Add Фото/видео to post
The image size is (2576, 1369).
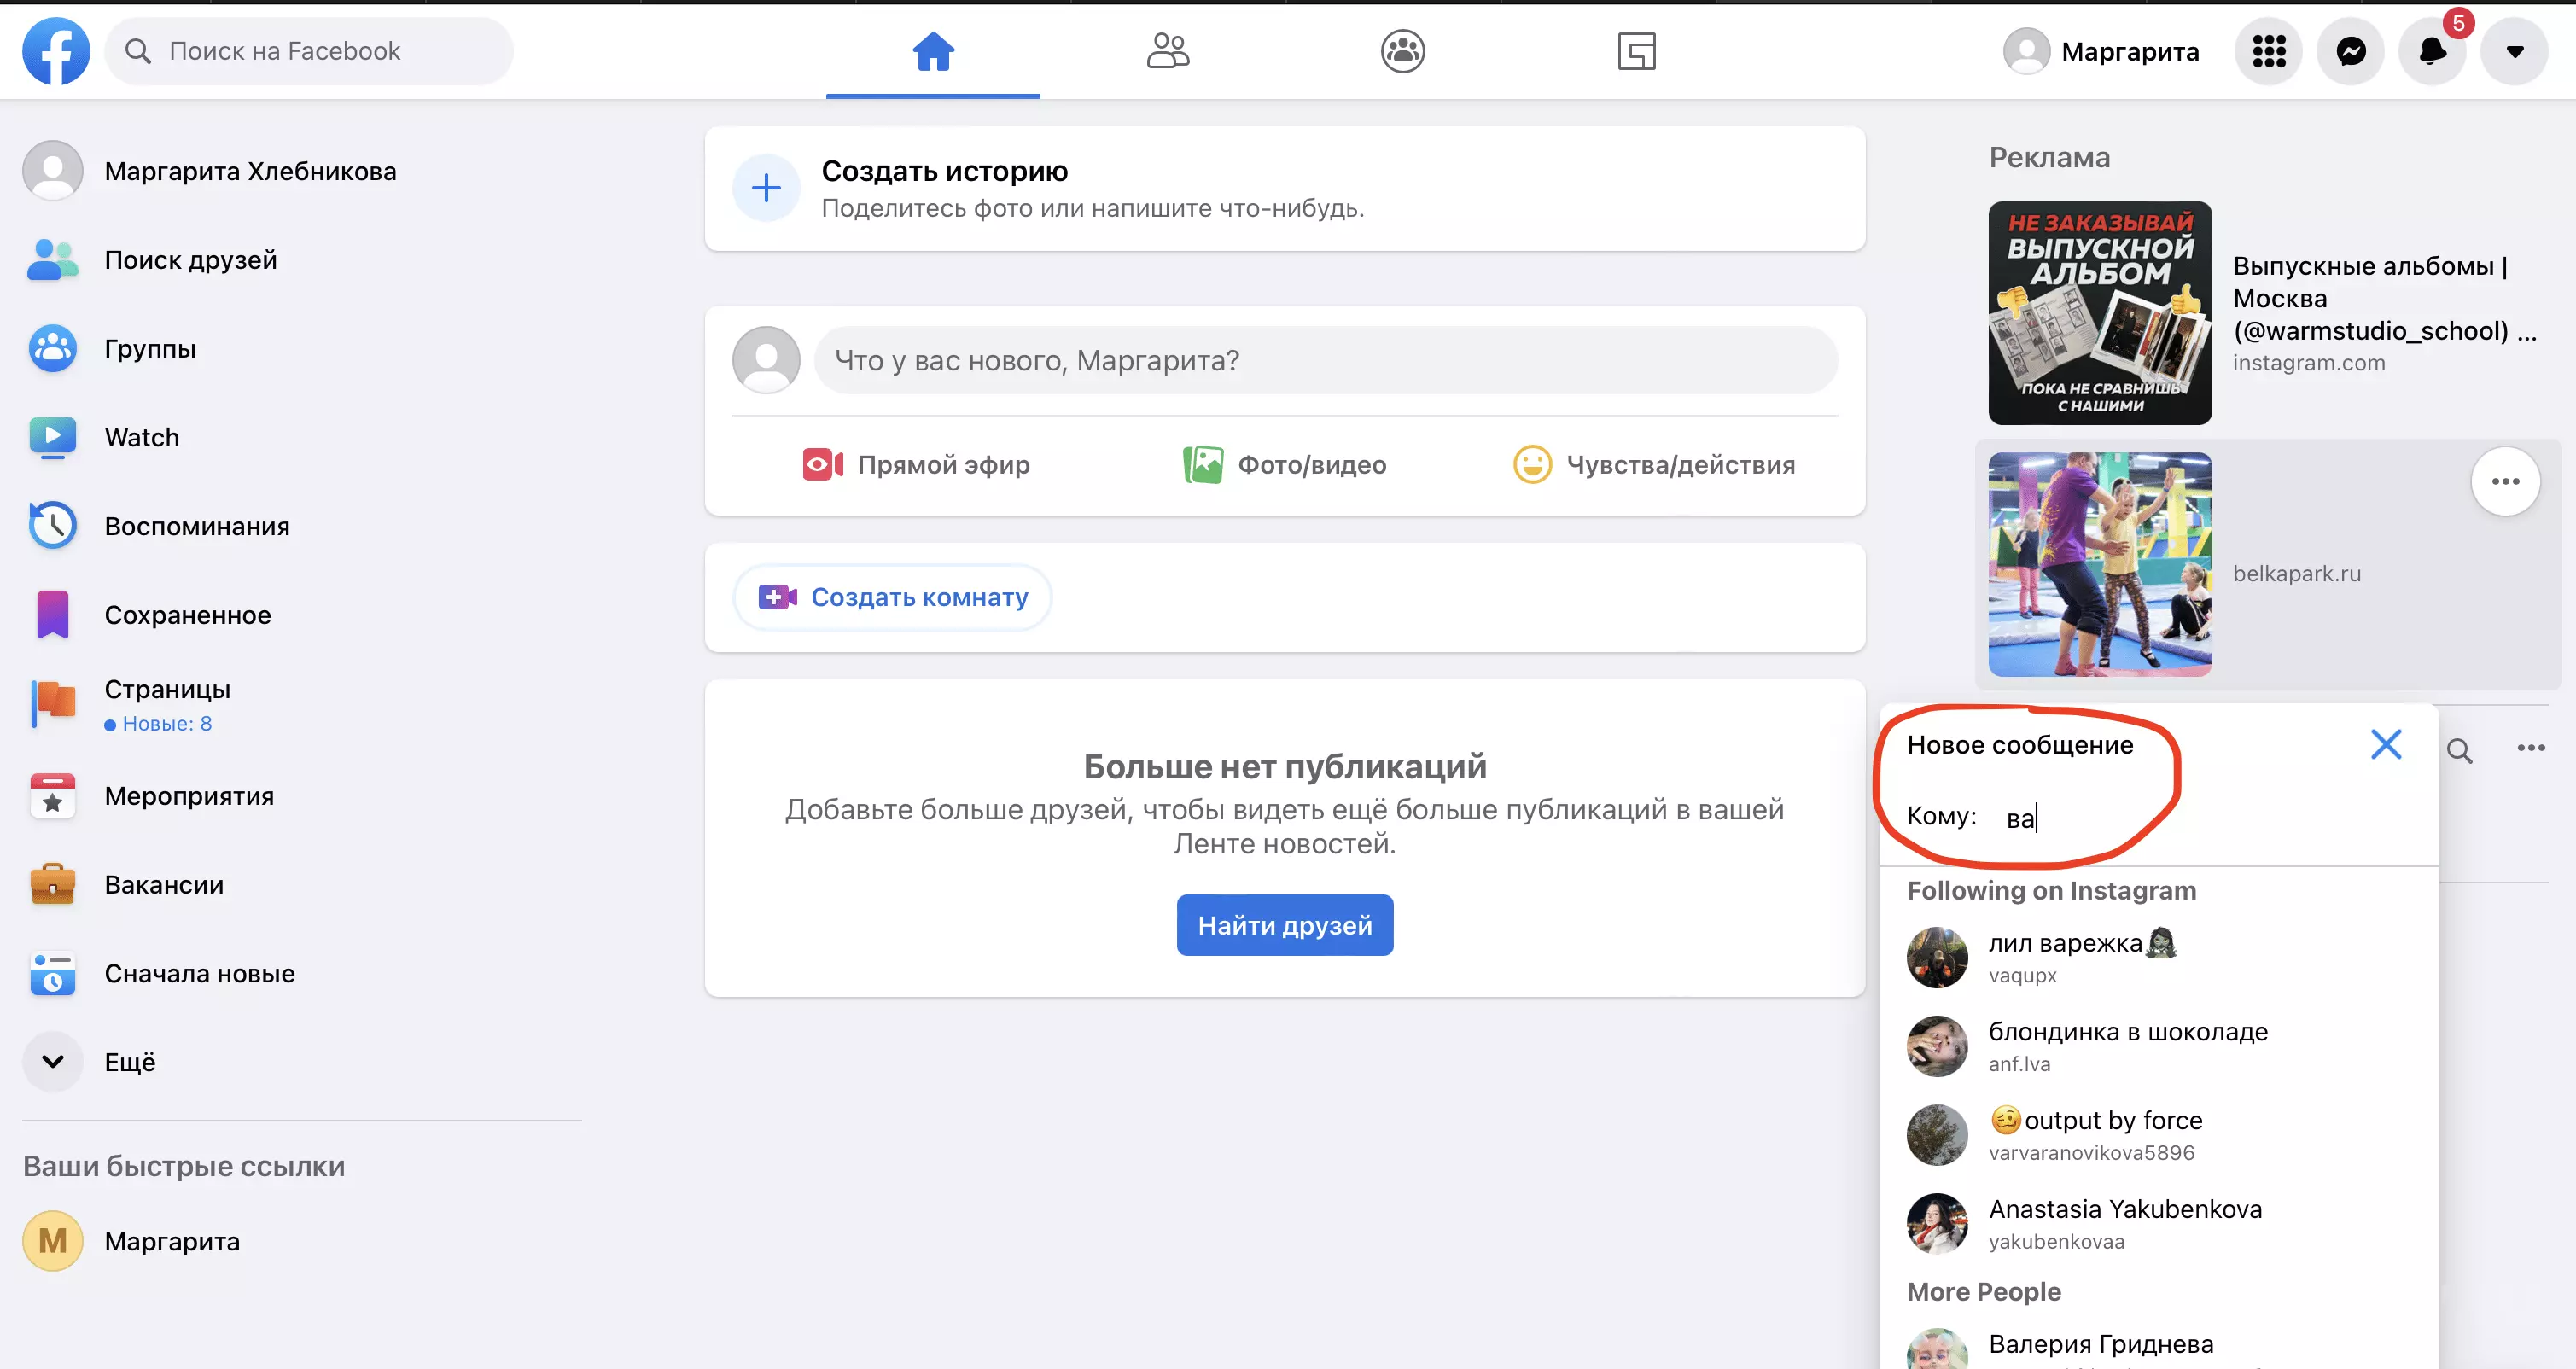[x=1285, y=465]
